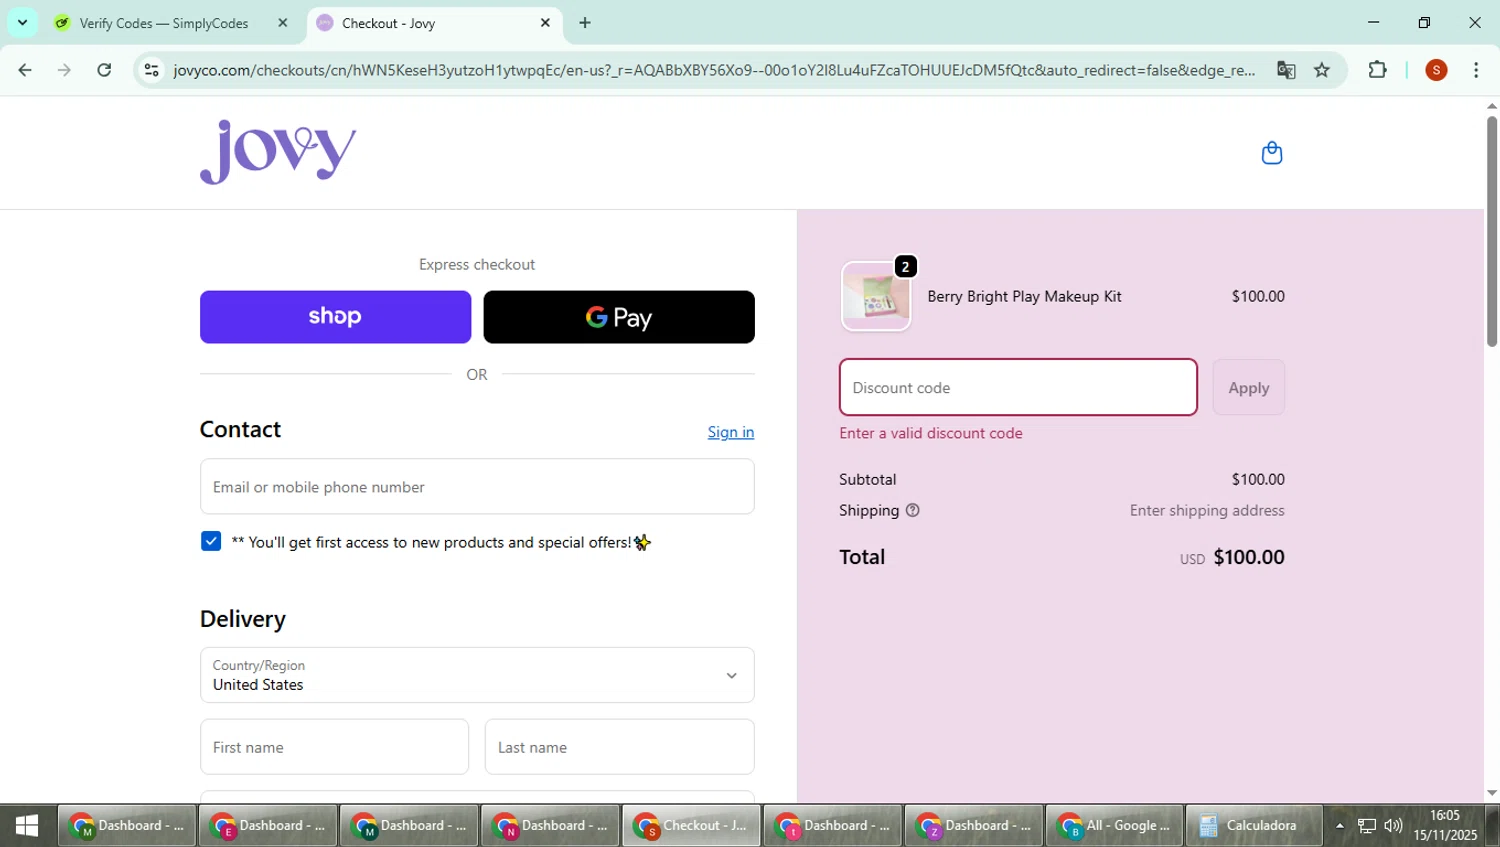Open a new browser tab
The height and width of the screenshot is (847, 1500).
point(585,23)
